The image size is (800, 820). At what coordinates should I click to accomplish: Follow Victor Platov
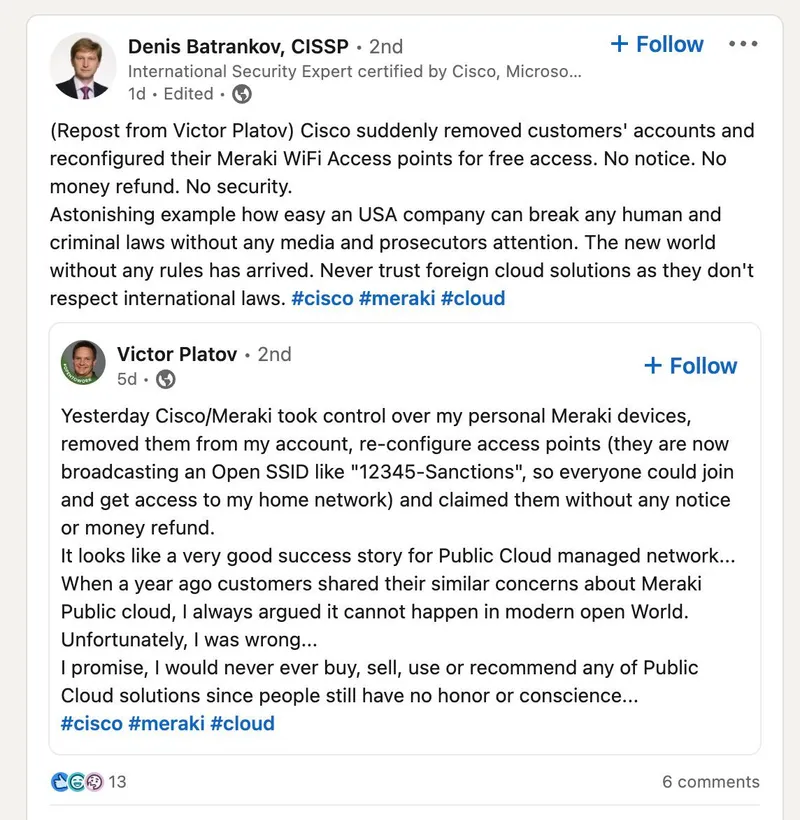pyautogui.click(x=690, y=366)
